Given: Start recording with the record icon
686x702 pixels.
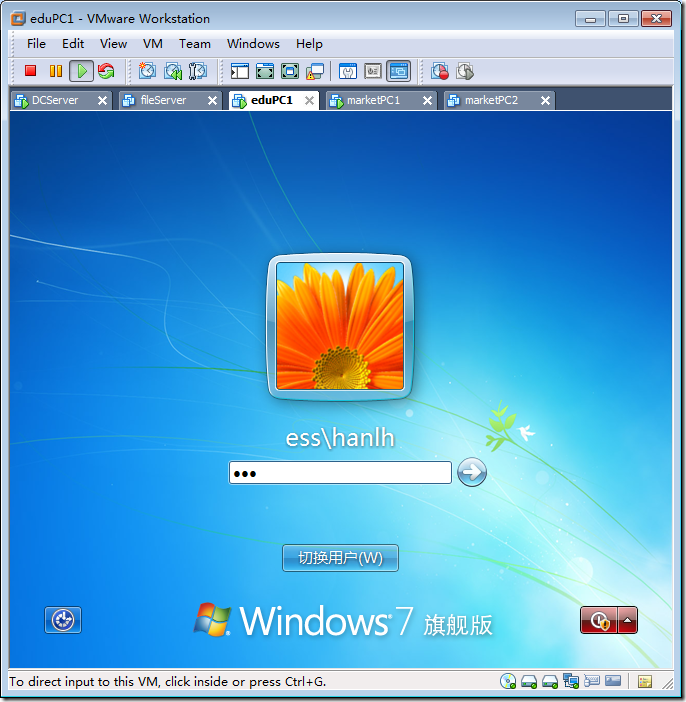Looking at the screenshot, I should 440,71.
